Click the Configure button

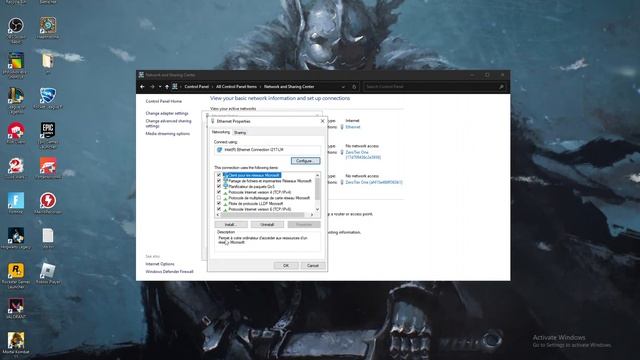point(305,161)
